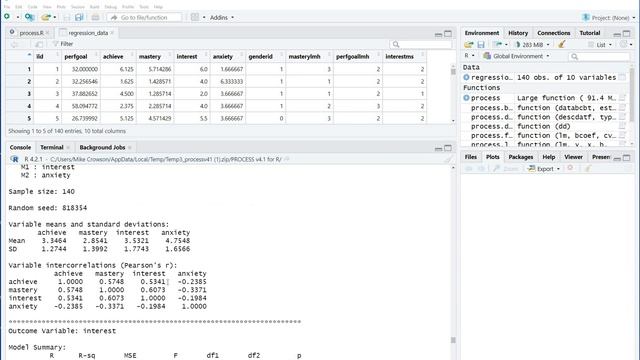Screen dimensions: 640x360
Task: Open the Viewer tab
Action: [573, 157]
